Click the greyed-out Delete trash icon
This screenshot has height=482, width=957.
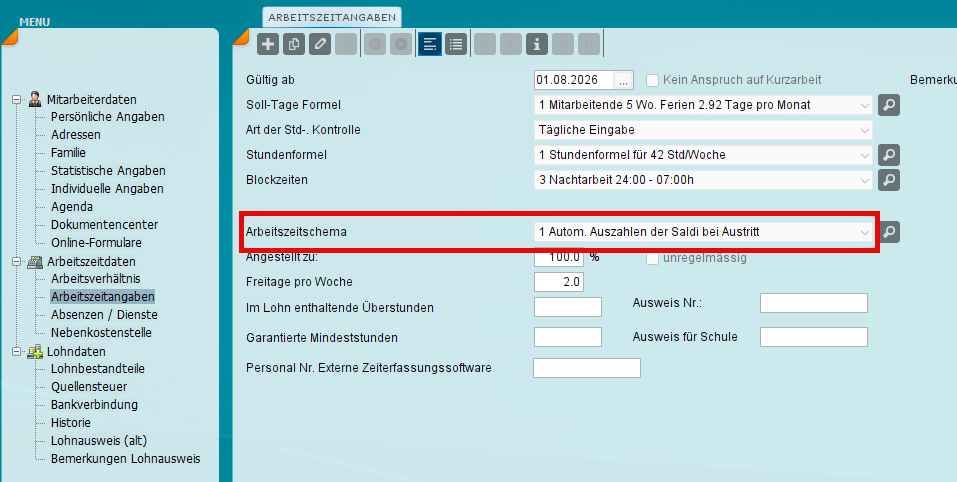[x=345, y=45]
